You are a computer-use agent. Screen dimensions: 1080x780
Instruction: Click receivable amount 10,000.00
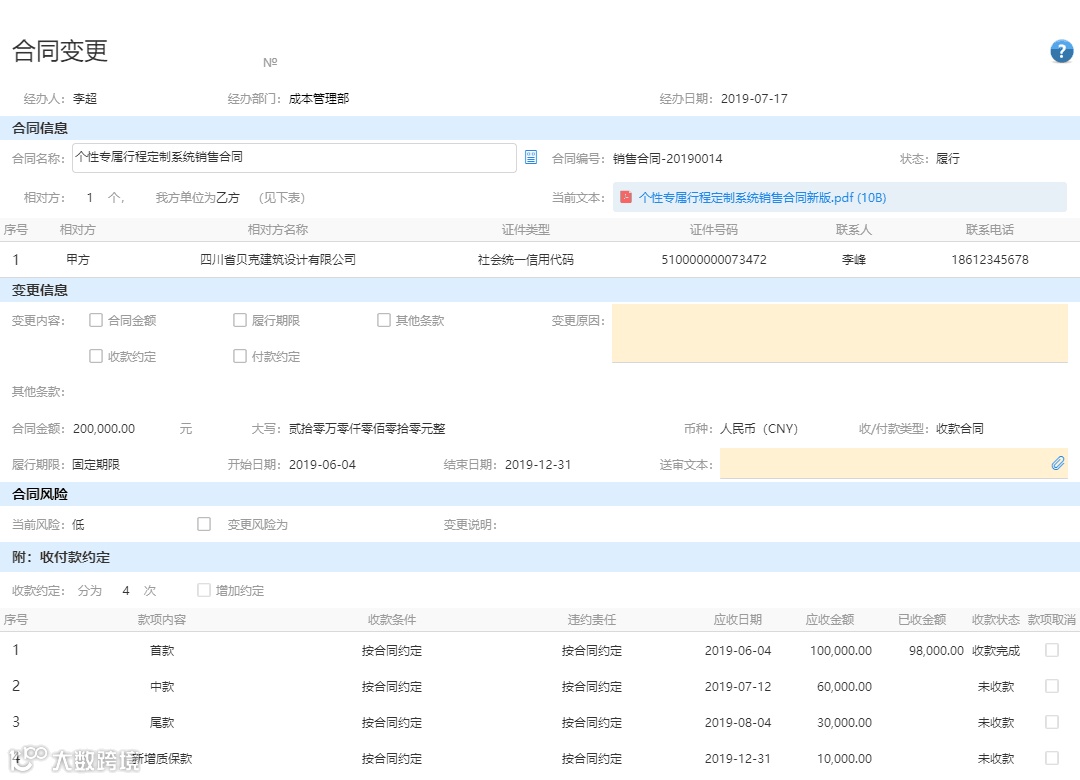[x=844, y=759]
